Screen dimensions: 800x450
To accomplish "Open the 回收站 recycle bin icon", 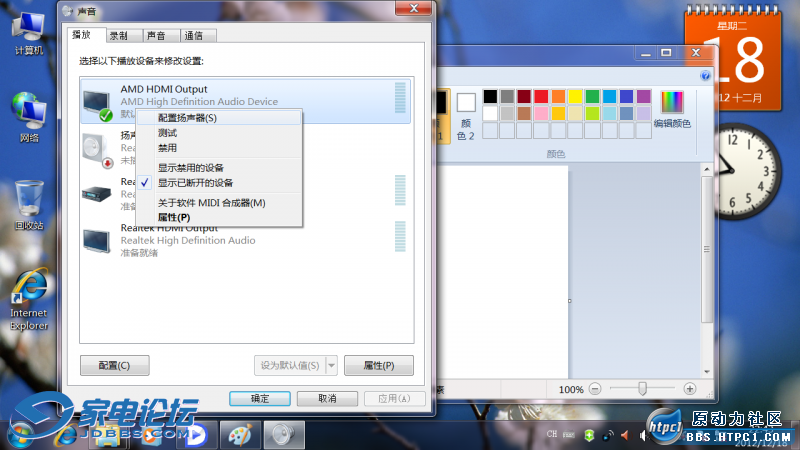I will pyautogui.click(x=29, y=205).
